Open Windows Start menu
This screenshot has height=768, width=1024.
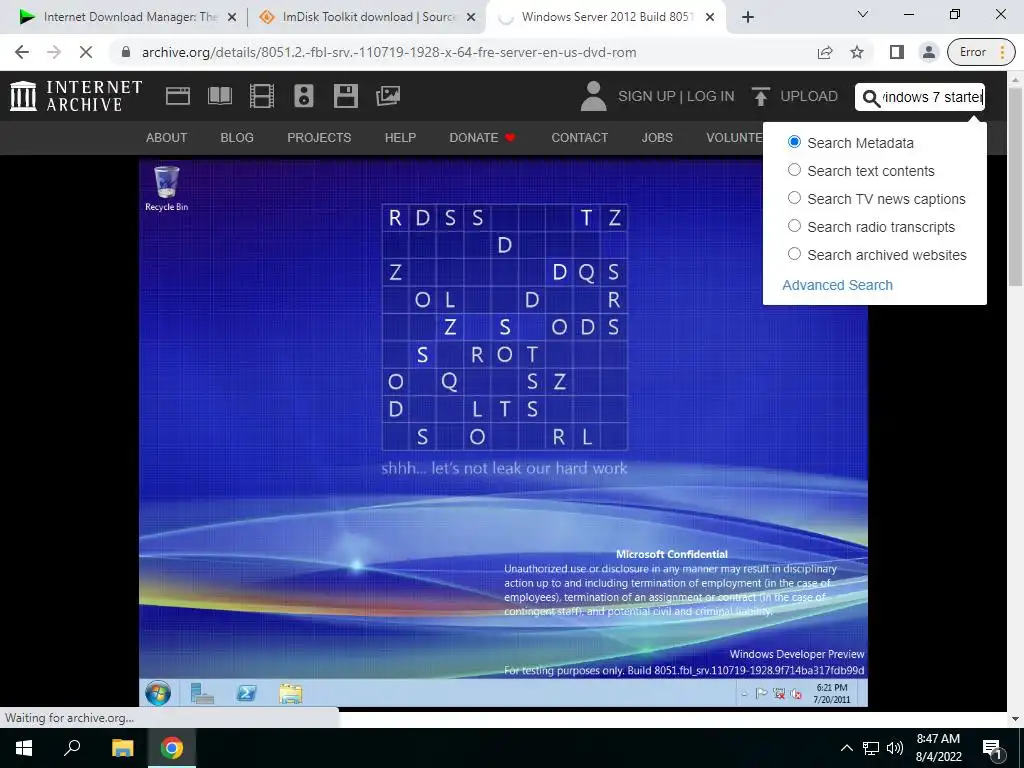pos(24,748)
